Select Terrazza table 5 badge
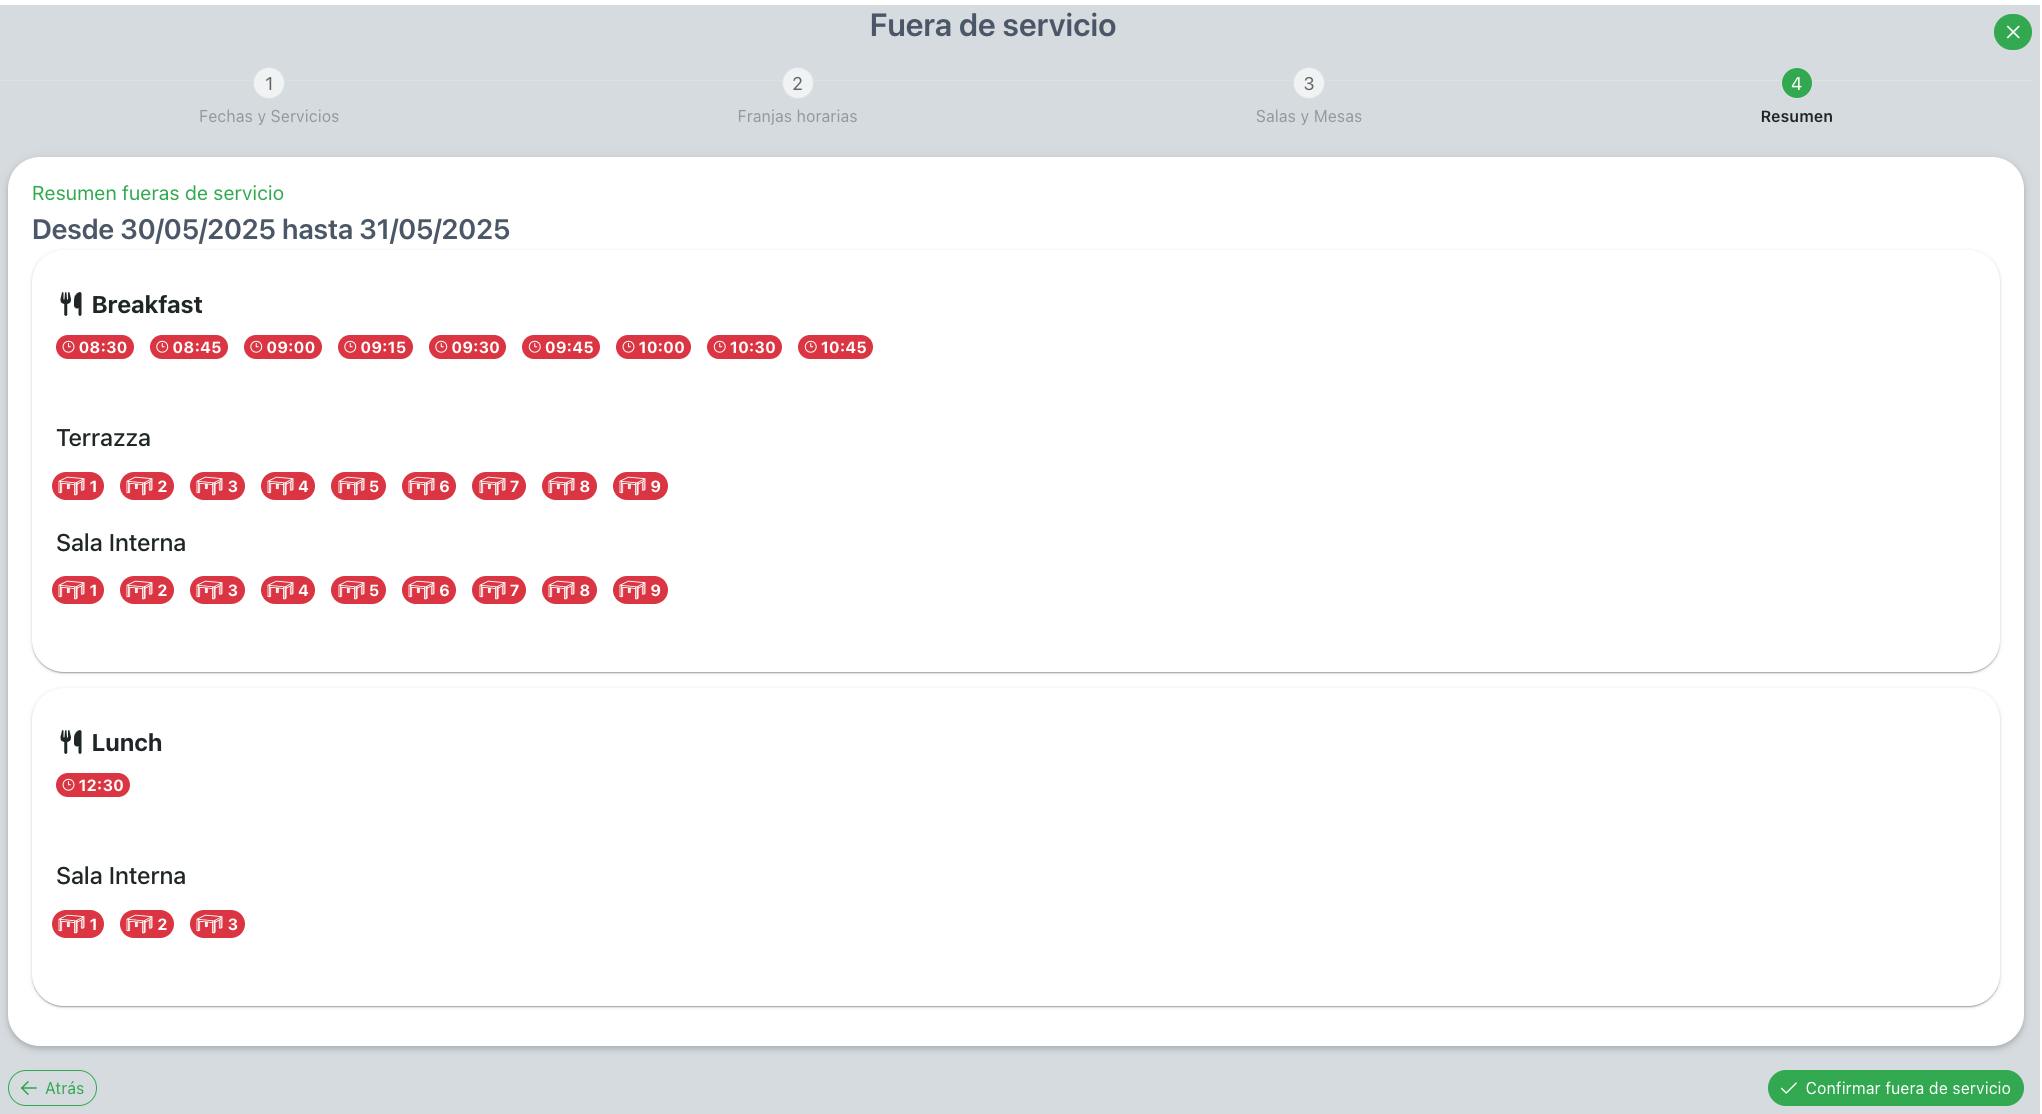This screenshot has height=1114, width=2042. pos(358,486)
